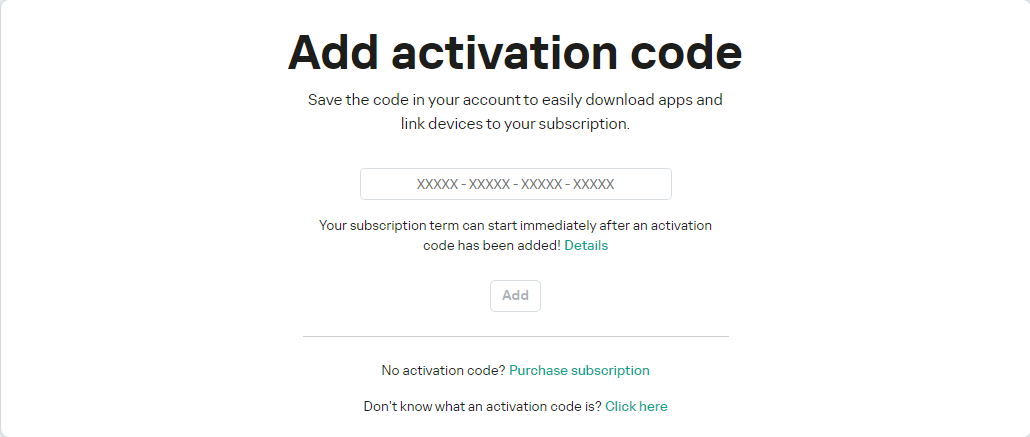Screen dimensions: 1030x437
Task: Click 'link devices to your subscription' line
Action: pos(515,125)
